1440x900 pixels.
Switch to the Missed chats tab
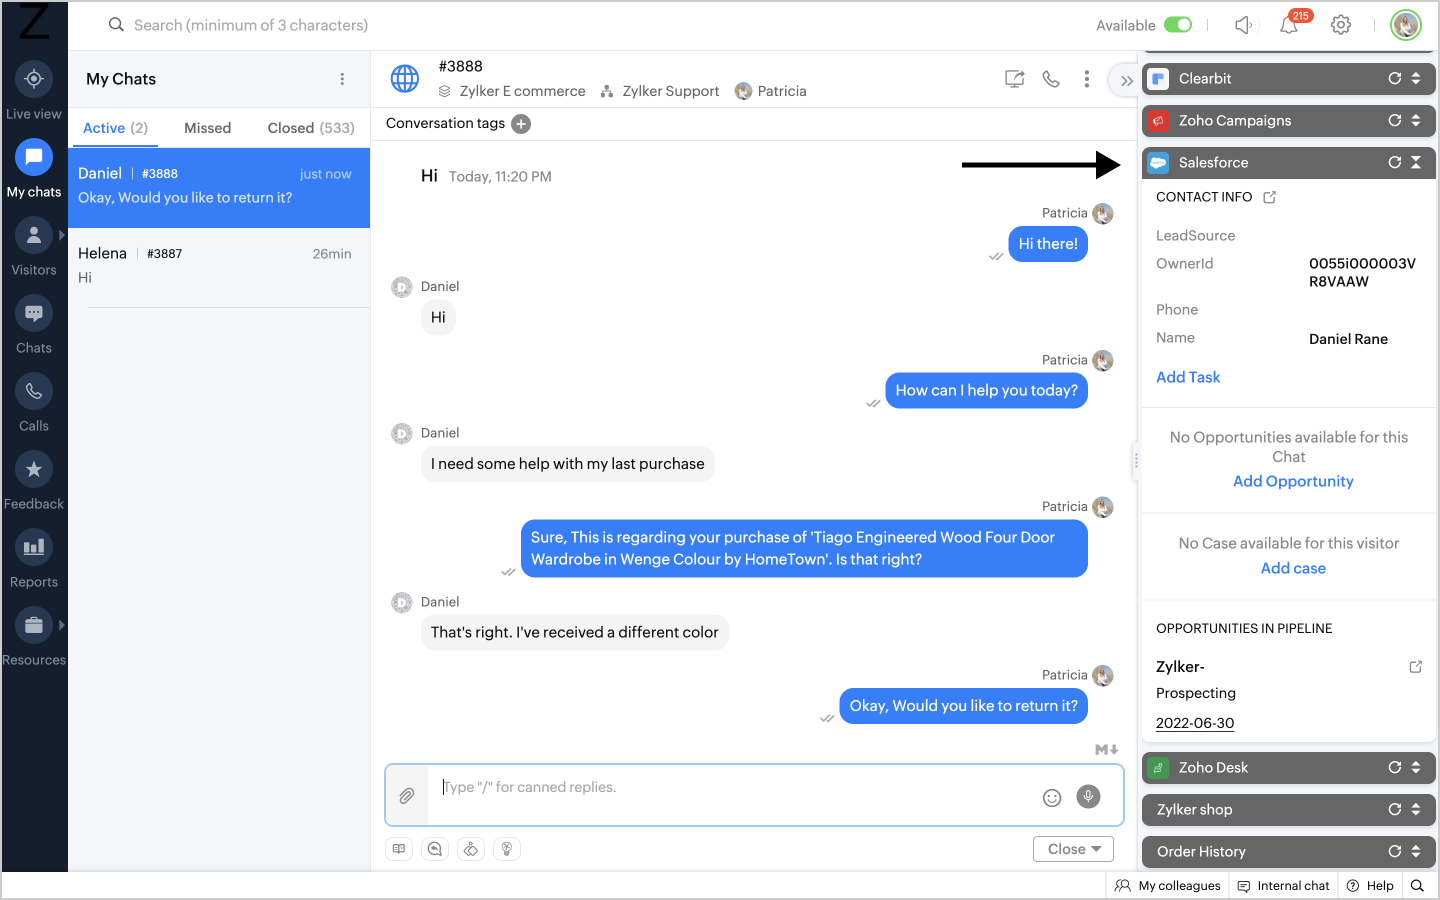[x=208, y=128]
